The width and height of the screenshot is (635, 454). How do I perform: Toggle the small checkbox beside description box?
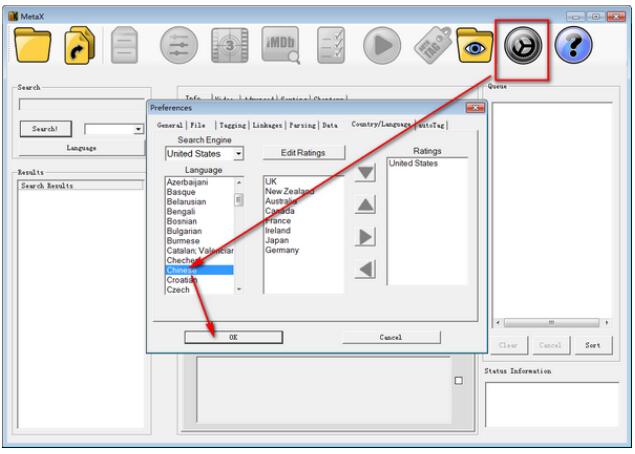click(458, 381)
